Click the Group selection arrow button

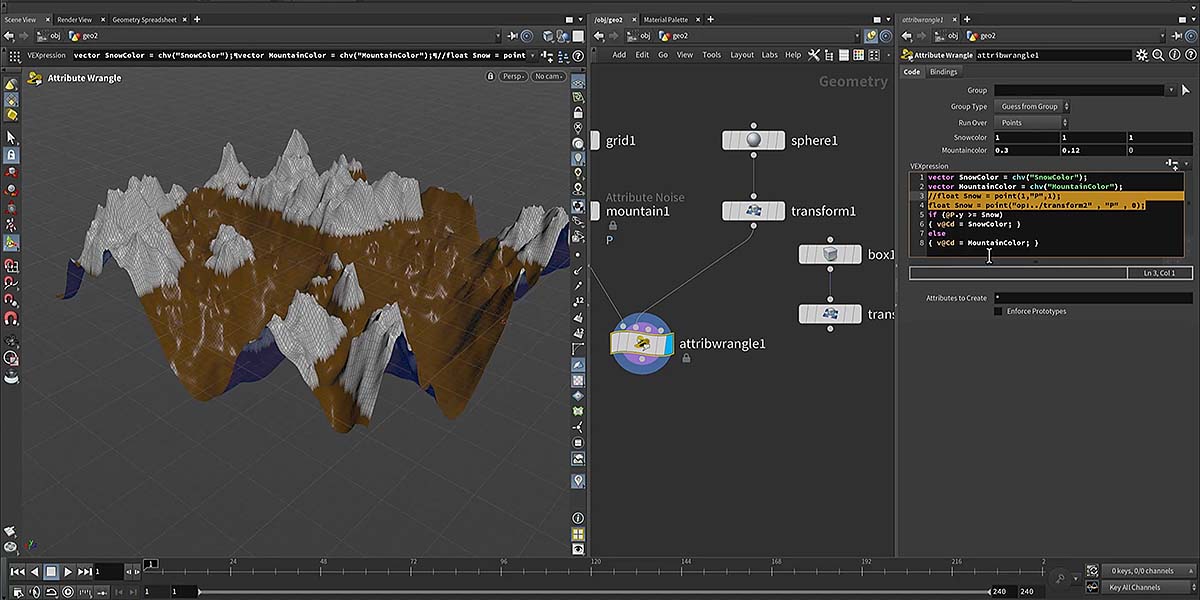coord(1187,90)
